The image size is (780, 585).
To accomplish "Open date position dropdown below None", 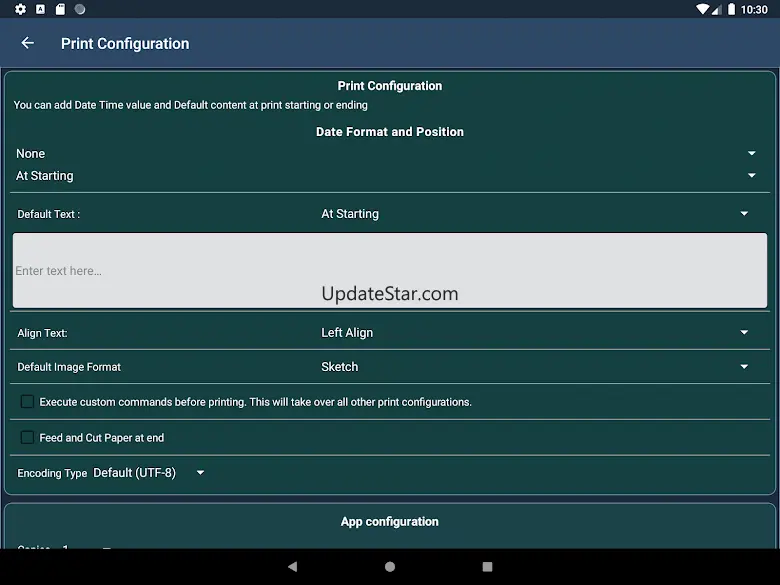I will coord(386,176).
